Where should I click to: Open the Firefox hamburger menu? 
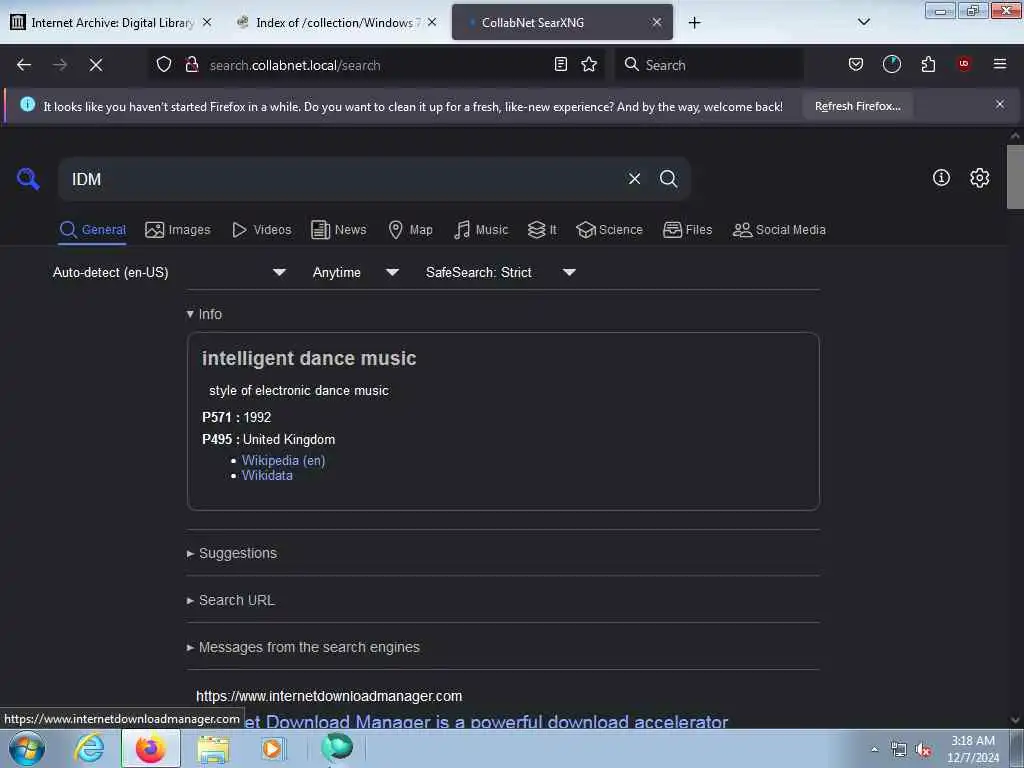pyautogui.click(x=1000, y=64)
